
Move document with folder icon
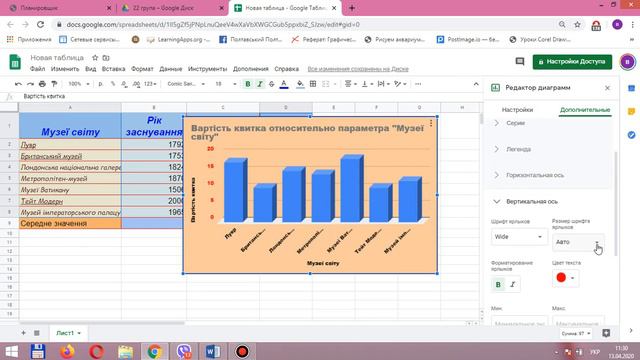(106, 58)
